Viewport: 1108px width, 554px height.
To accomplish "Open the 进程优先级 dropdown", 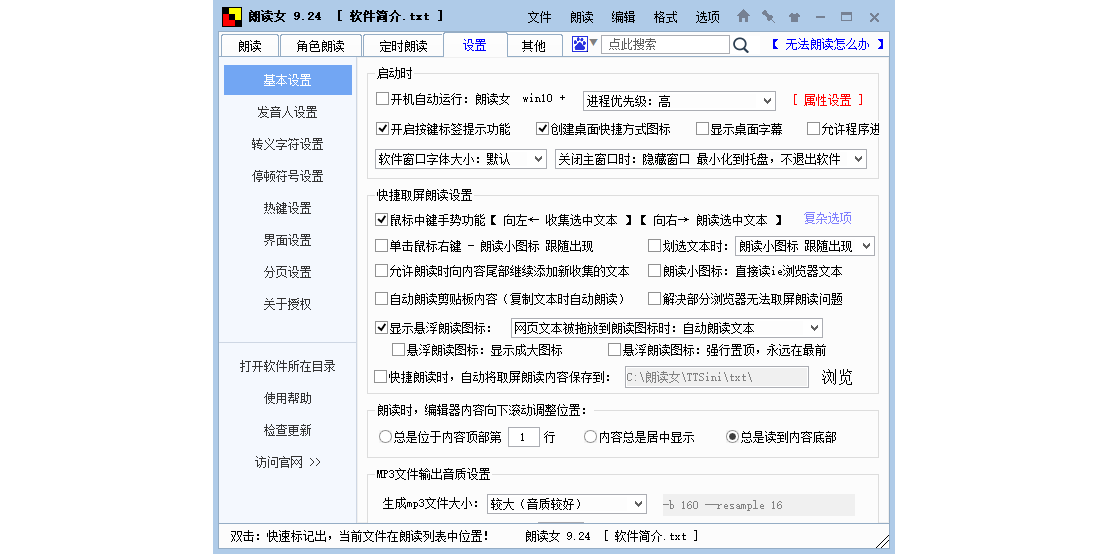I will coord(679,101).
